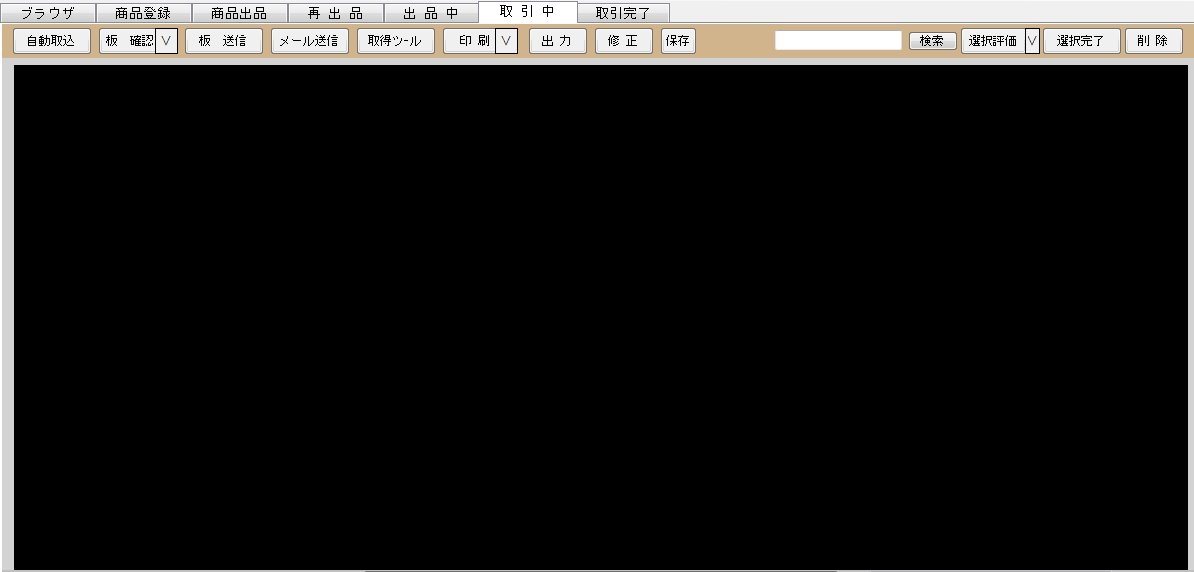Click the 板 送信 button
The height and width of the screenshot is (572, 1194).
point(224,41)
